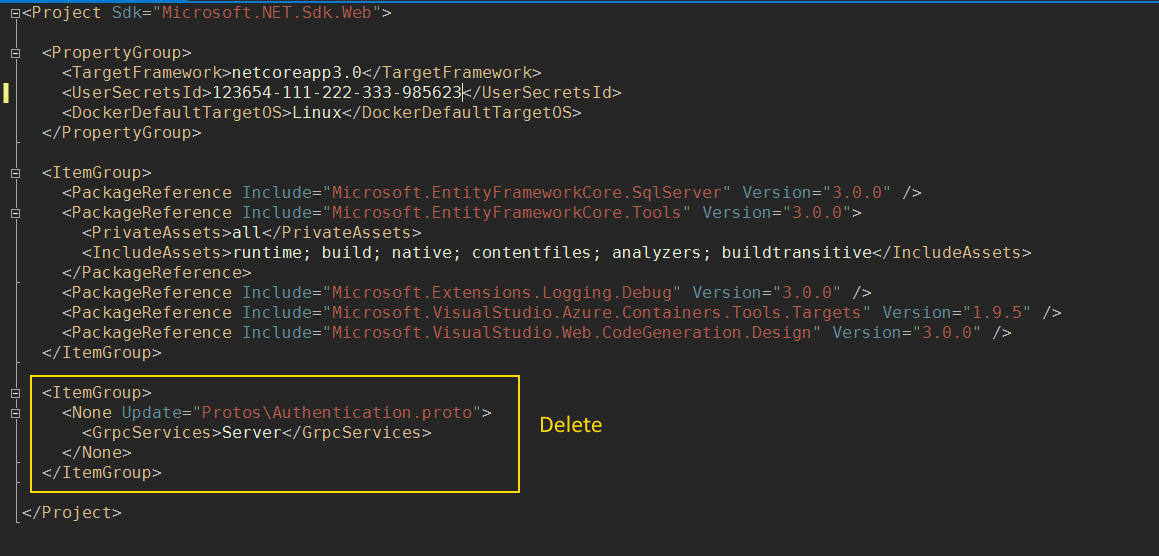Collapse the EntityFrameworkCore.Tools PackageReference node
Screen dimensions: 1159x556
[15, 213]
